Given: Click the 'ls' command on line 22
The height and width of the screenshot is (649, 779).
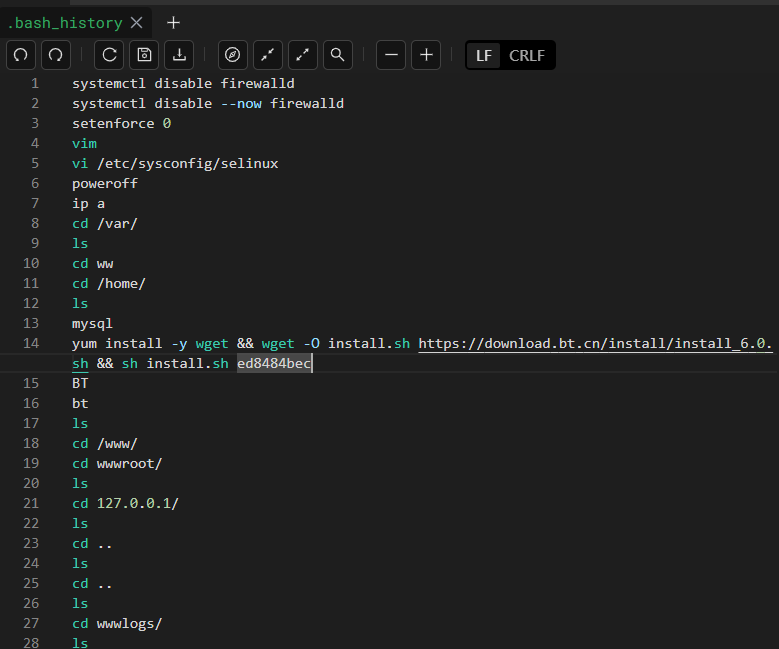Looking at the screenshot, I should coord(80,524).
